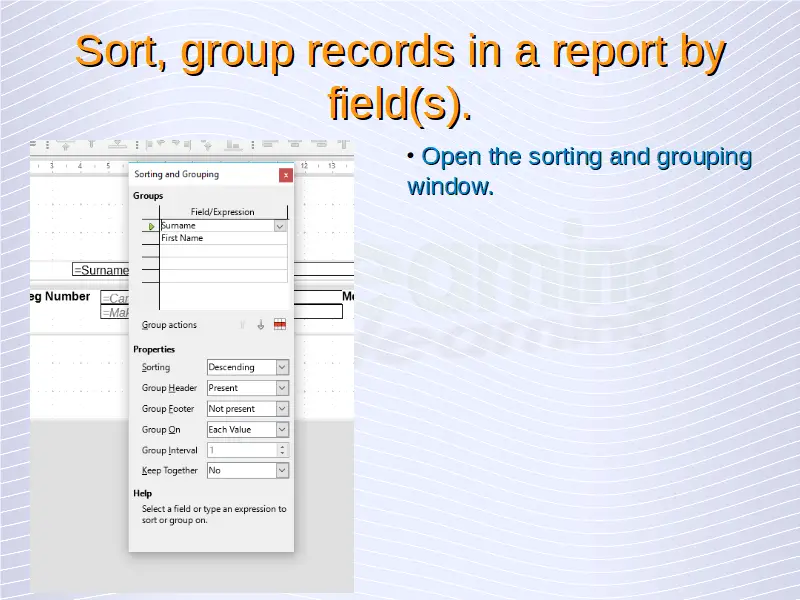Click the Sorting and Grouping title bar text
This screenshot has height=600, width=800.
tap(177, 174)
